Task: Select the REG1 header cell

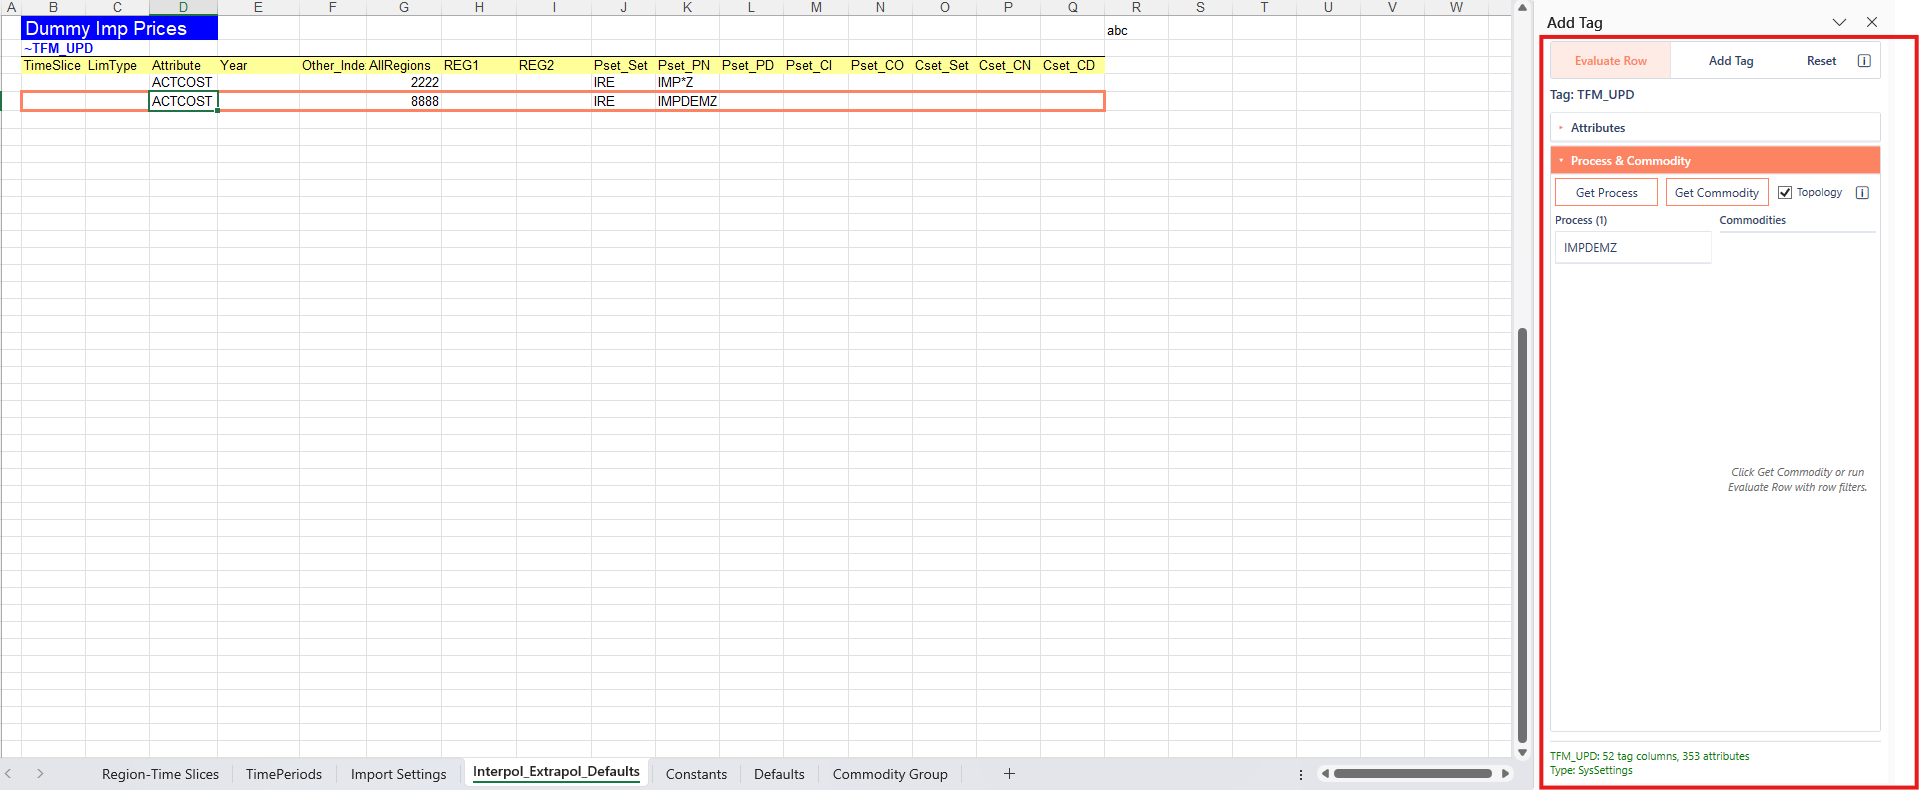Action: coord(479,65)
